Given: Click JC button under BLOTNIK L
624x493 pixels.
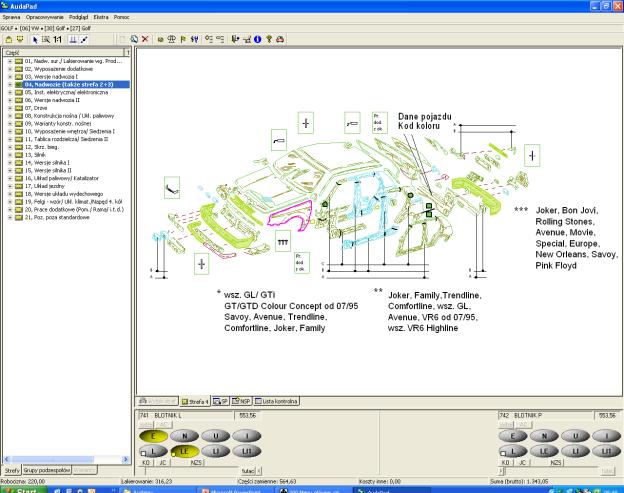Looking at the screenshot, I should coord(163,463).
